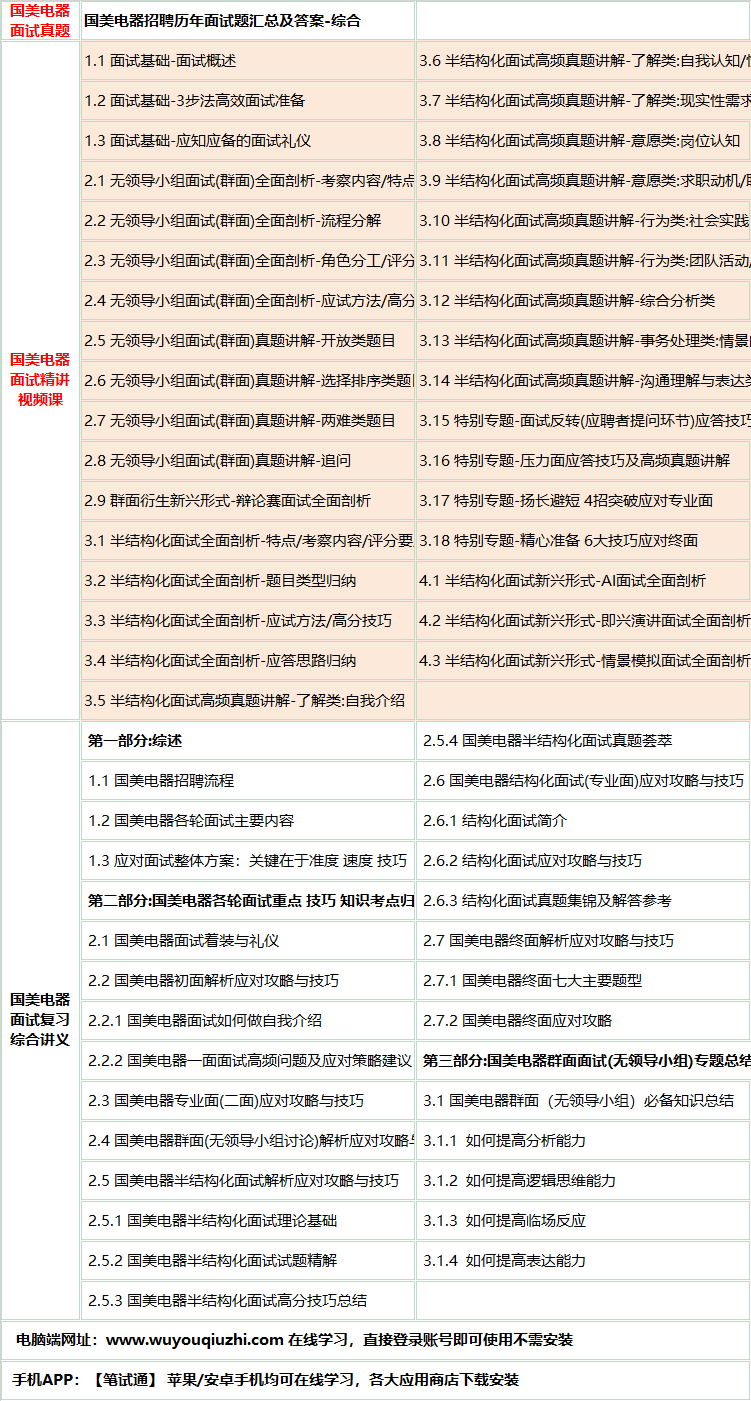Click row 2.2.1 国美电器面试如何做自我介绍
Screen dimensions: 751x1401
click(248, 1020)
